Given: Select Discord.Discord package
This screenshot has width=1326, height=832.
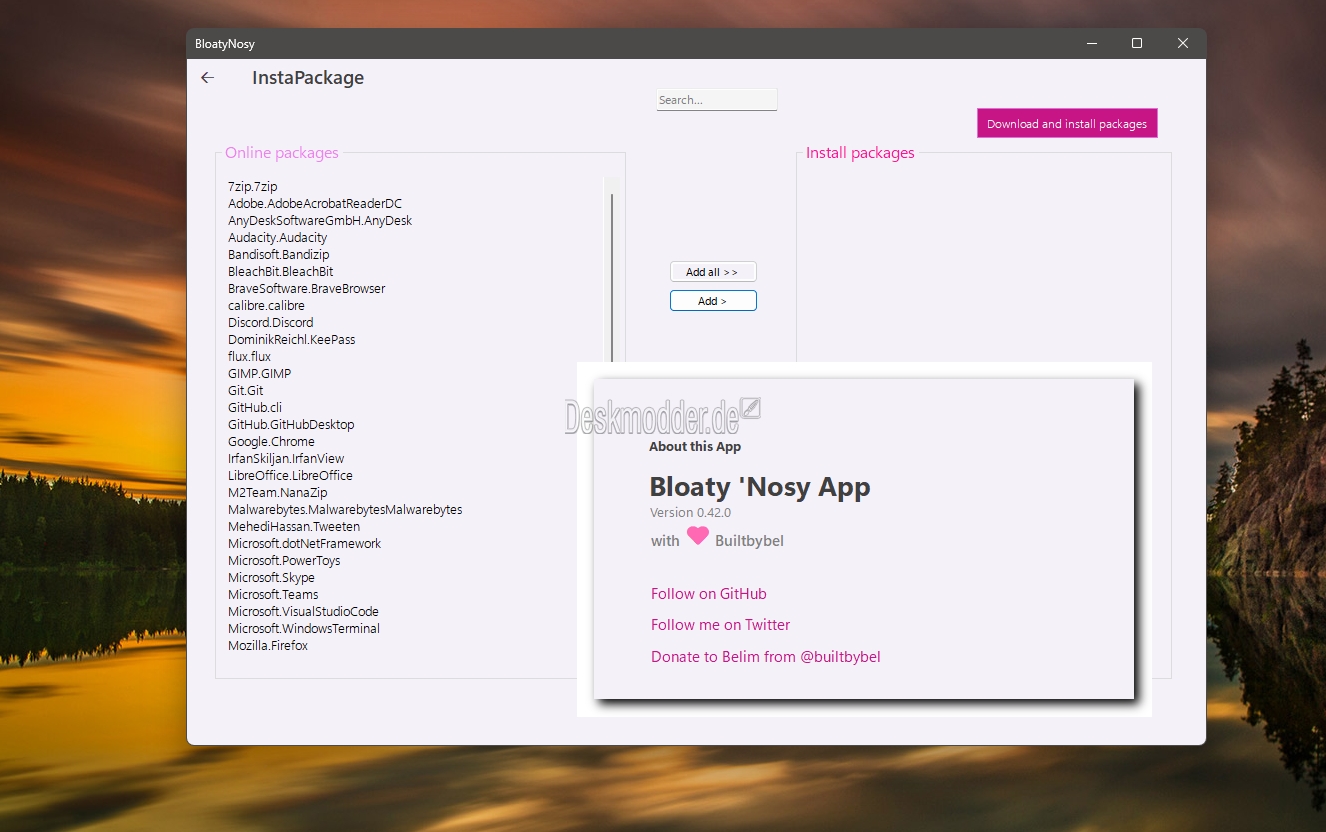Looking at the screenshot, I should (x=271, y=323).
